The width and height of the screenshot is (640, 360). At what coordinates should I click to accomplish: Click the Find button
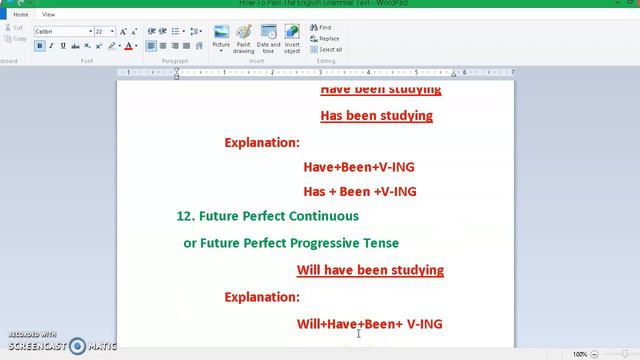321,28
